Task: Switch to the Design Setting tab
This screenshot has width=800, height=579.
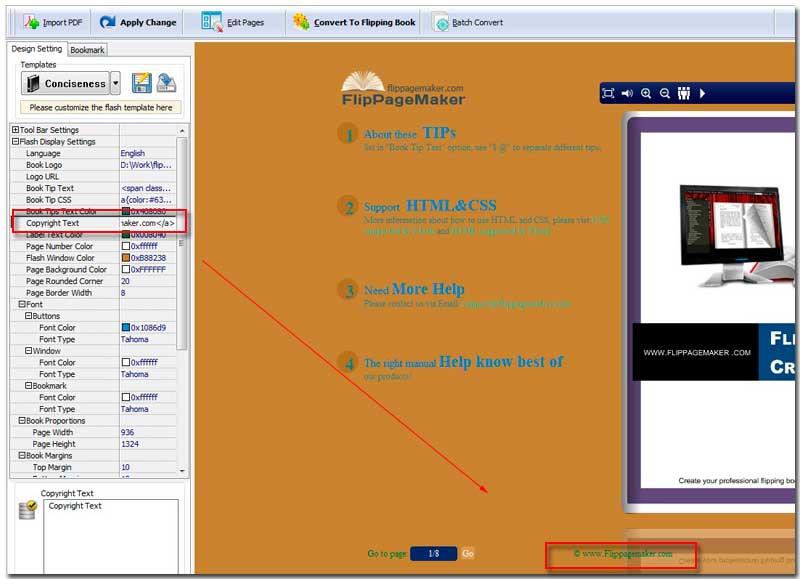Action: pos(37,48)
